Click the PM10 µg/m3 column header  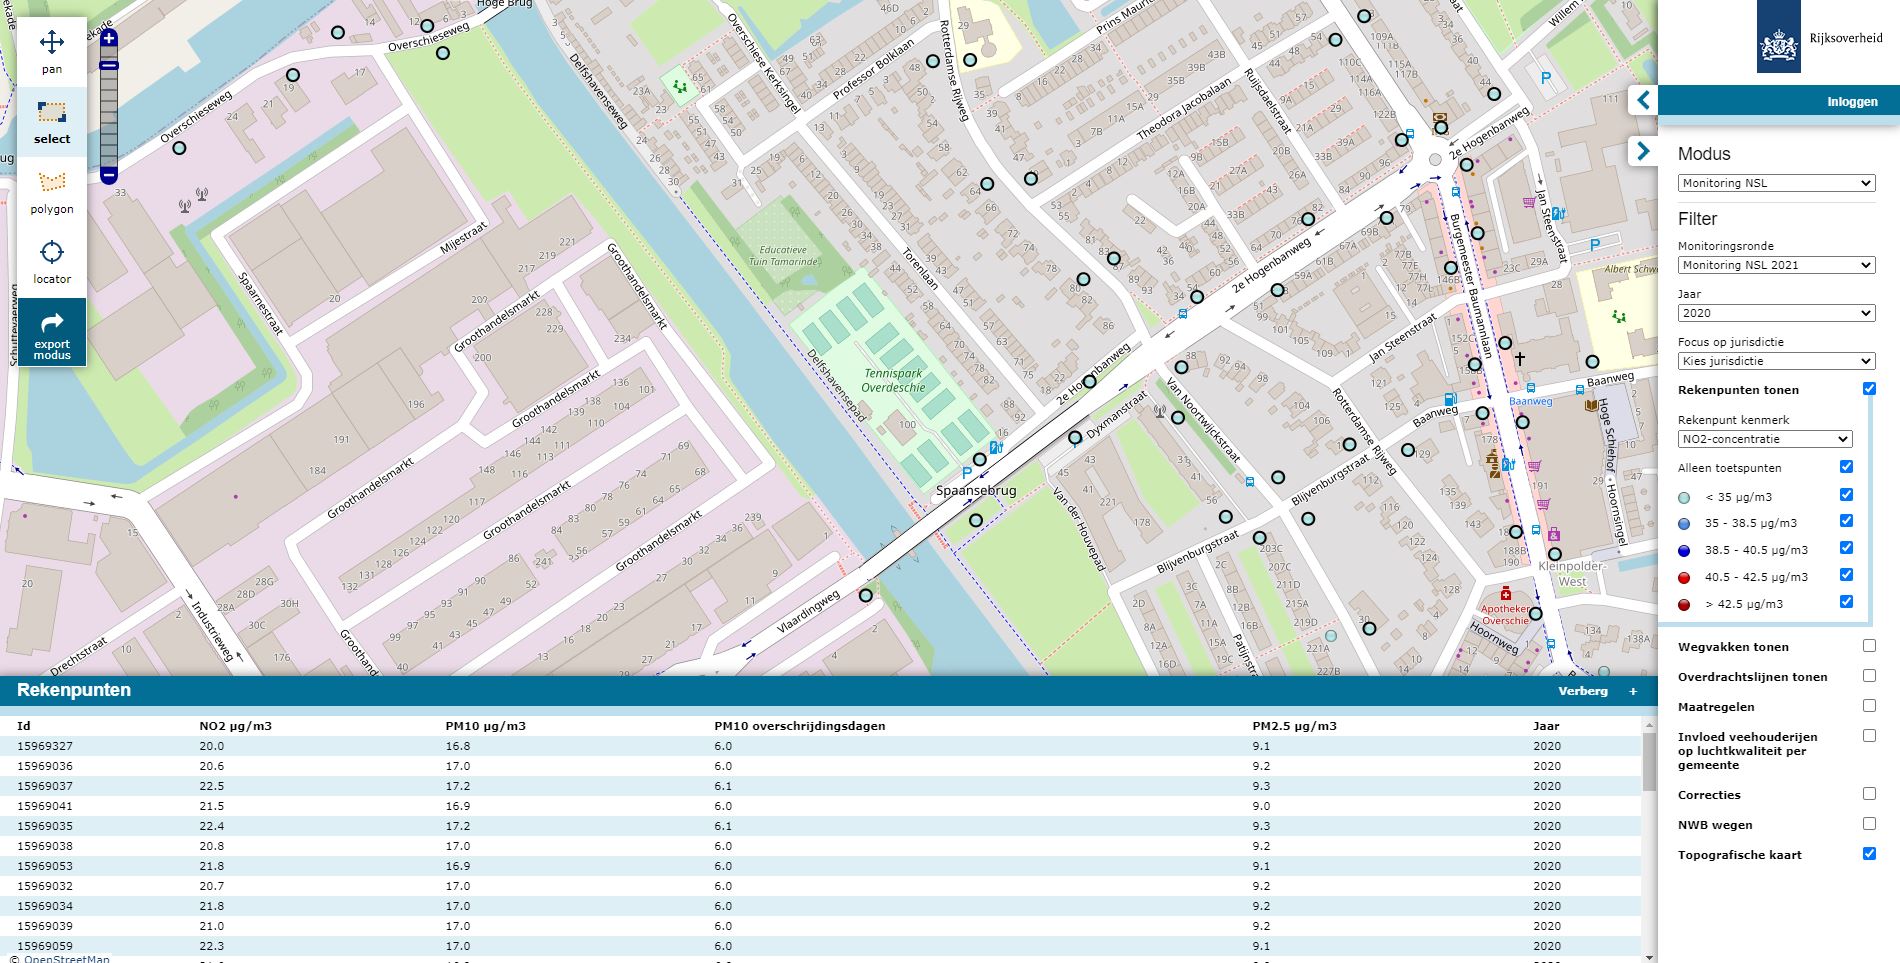pos(486,726)
